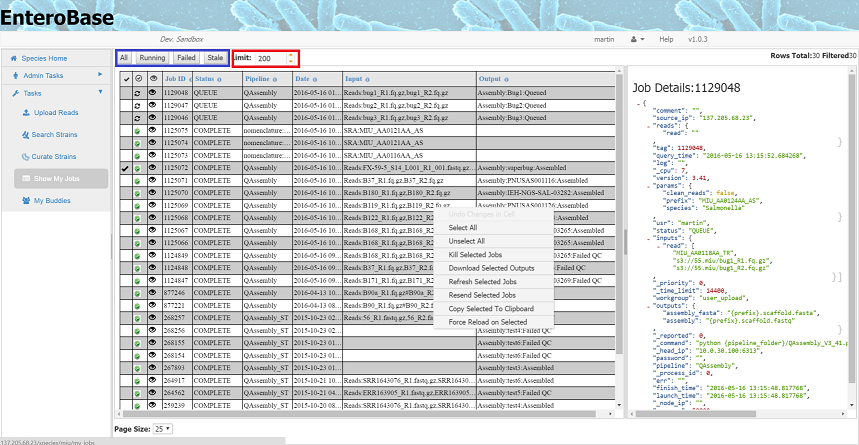Choose Force Reload on Selected
This screenshot has width=859, height=445.
(494, 322)
